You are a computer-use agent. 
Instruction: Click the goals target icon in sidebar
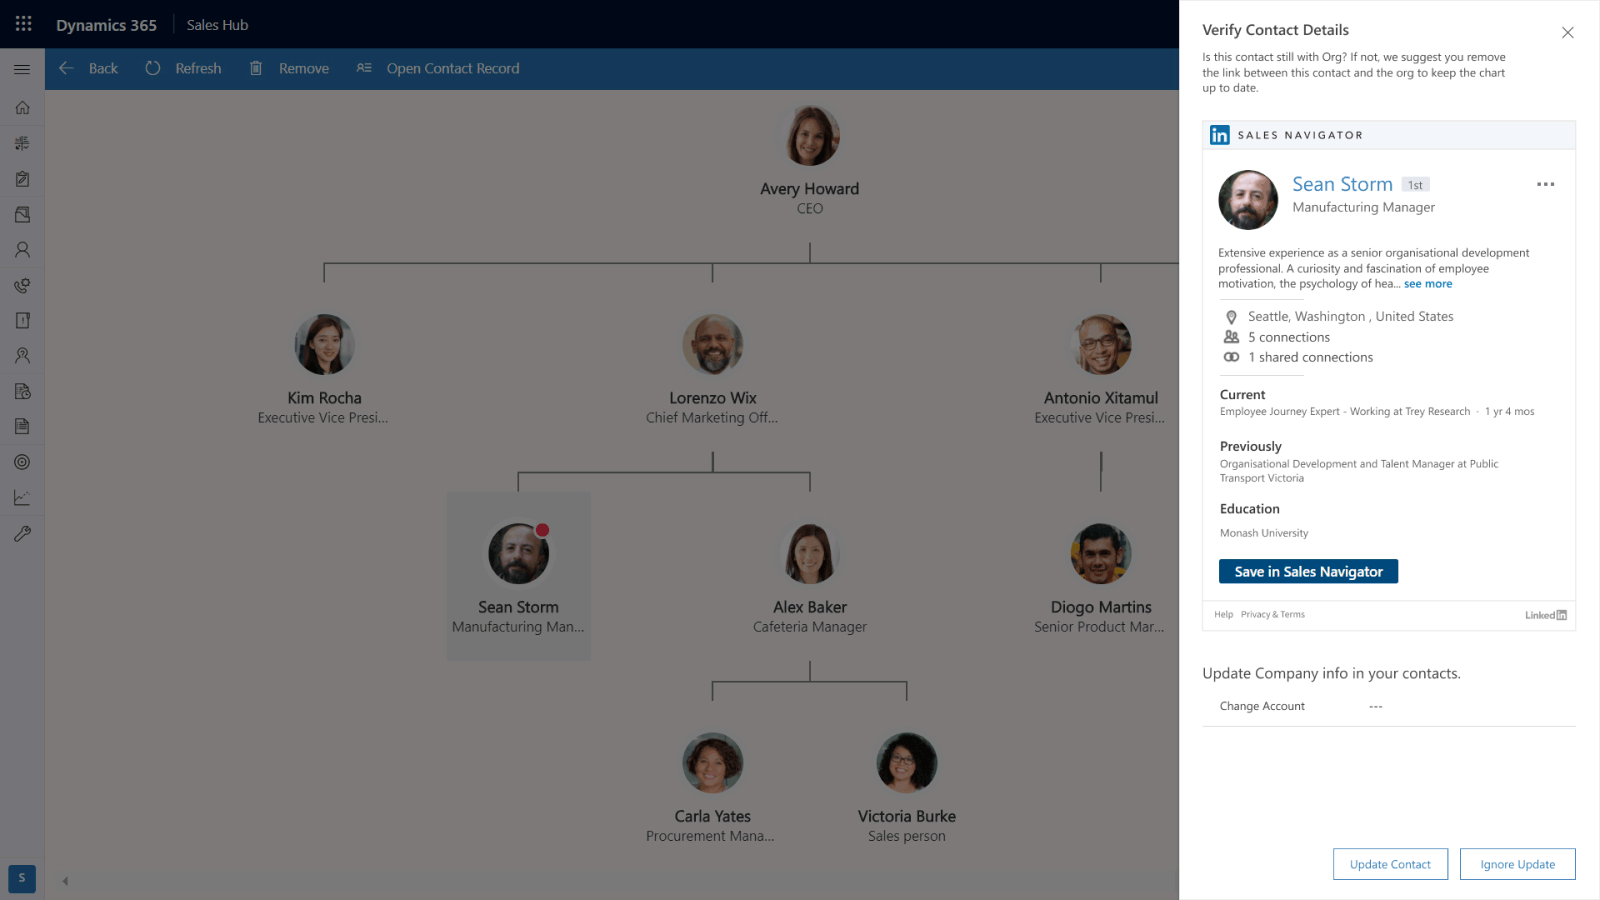pyautogui.click(x=22, y=462)
